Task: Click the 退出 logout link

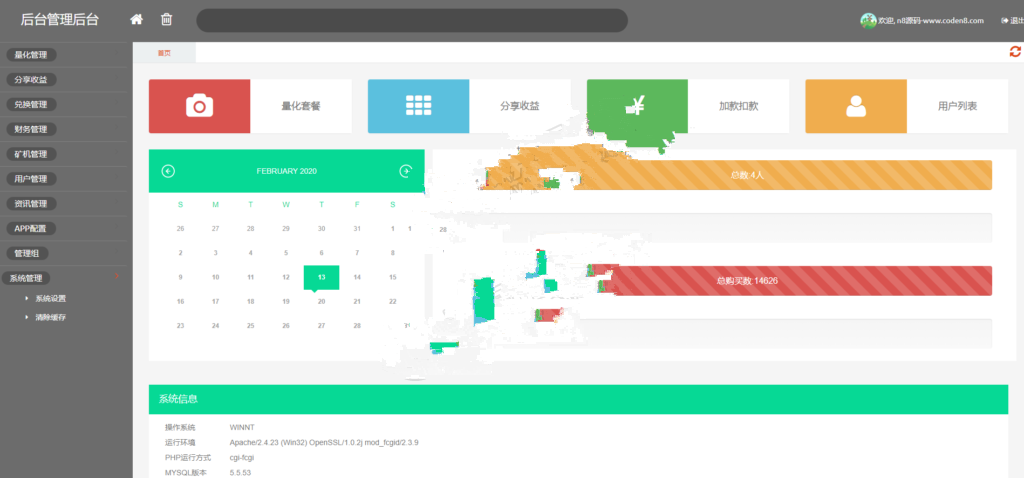Action: click(x=1010, y=21)
